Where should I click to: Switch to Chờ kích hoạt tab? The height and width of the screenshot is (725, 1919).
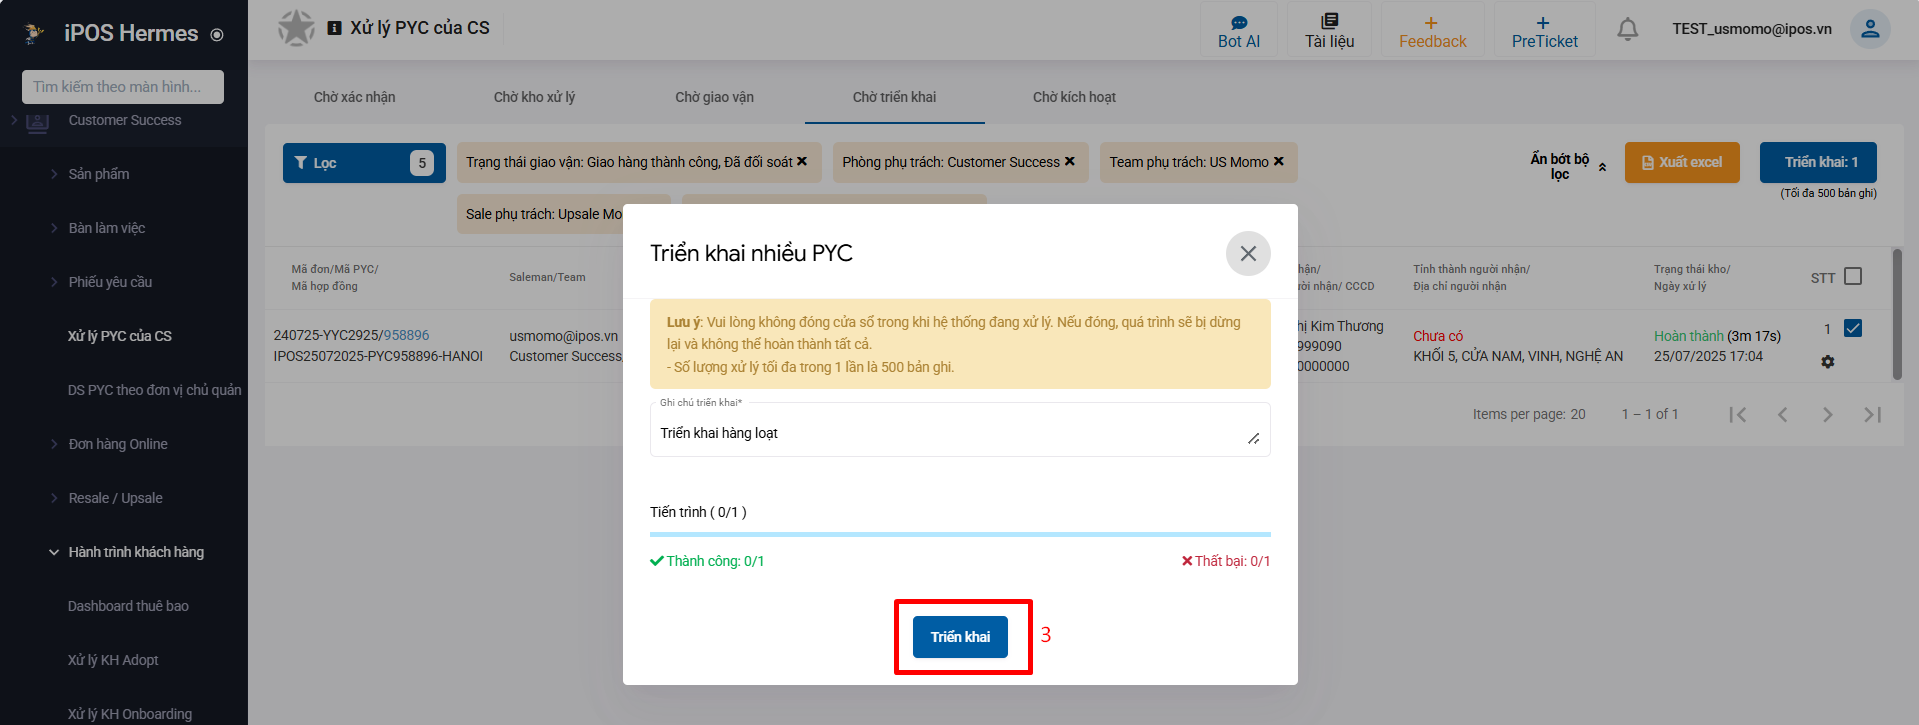1074,97
